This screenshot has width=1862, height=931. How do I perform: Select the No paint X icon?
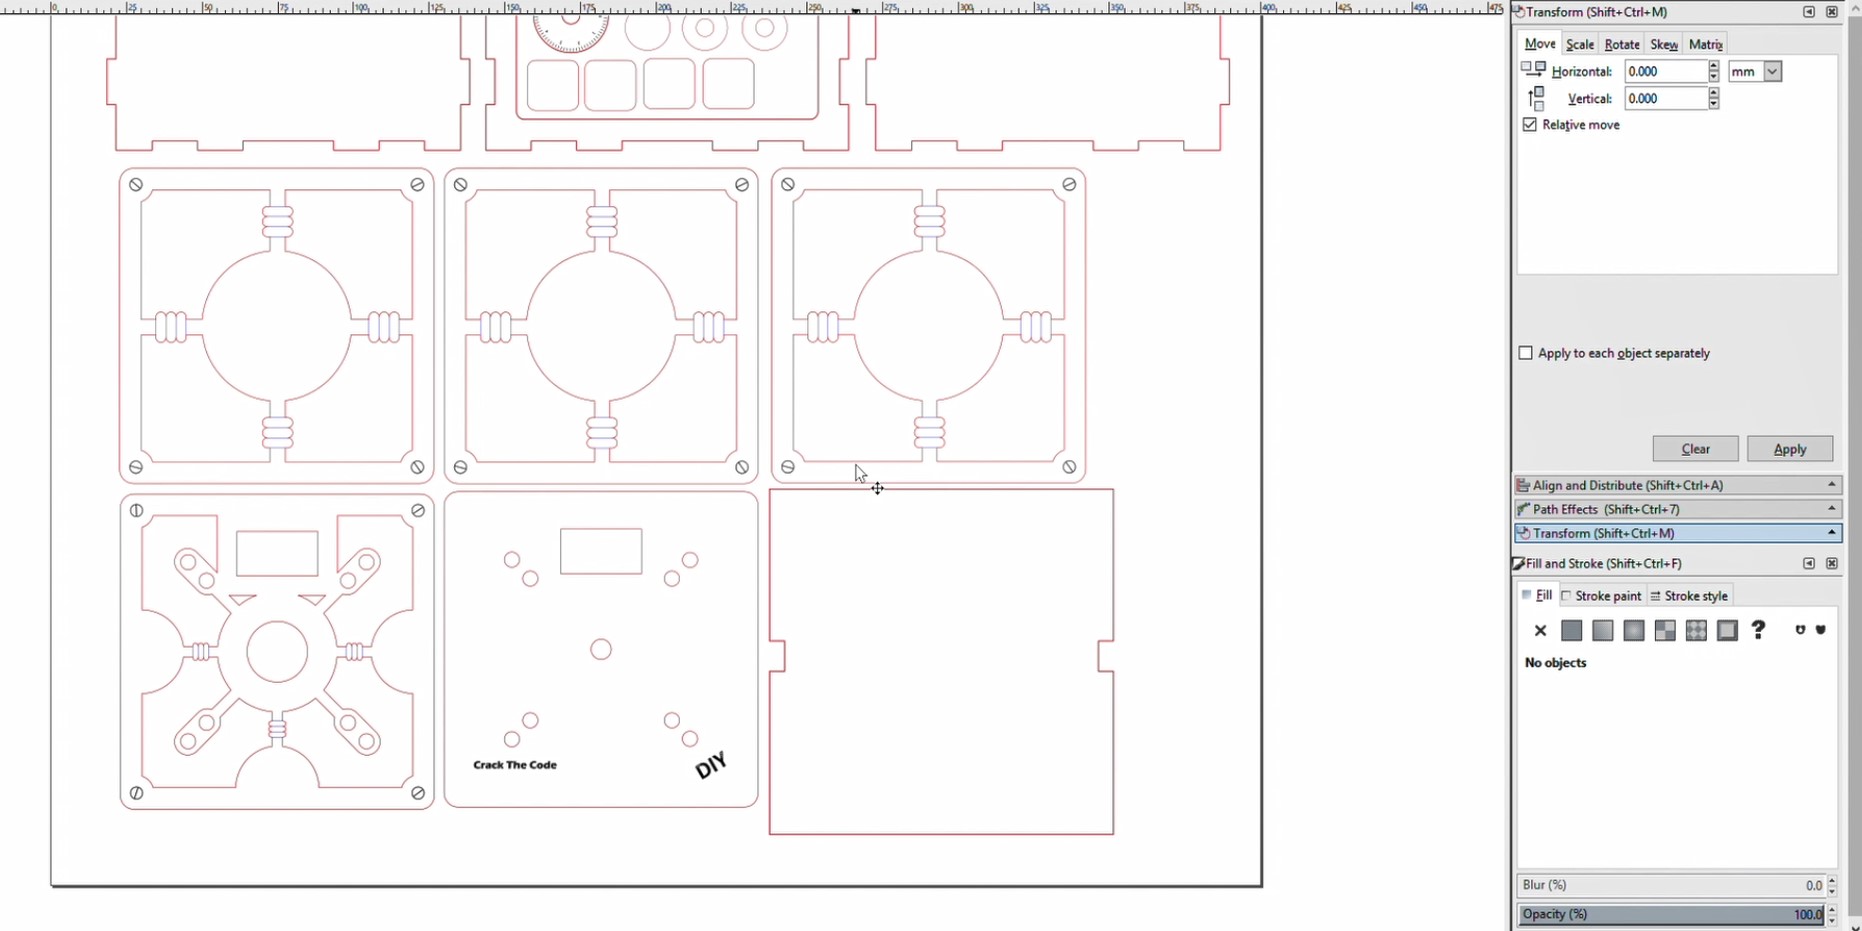pyautogui.click(x=1540, y=631)
